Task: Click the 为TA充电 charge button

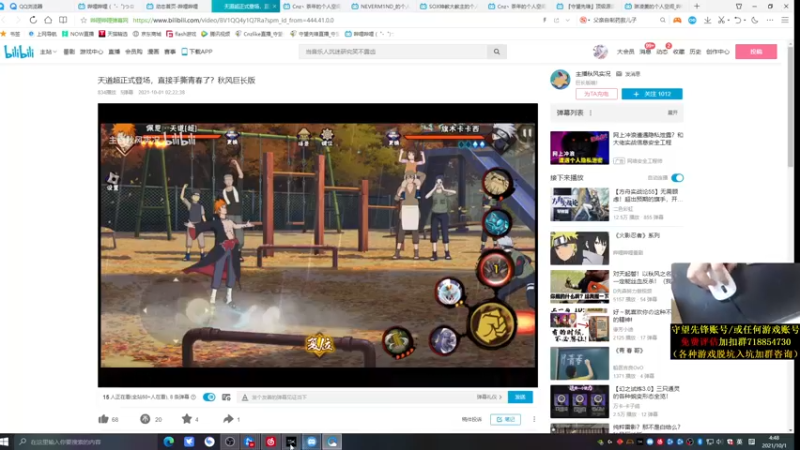Action: 596,94
